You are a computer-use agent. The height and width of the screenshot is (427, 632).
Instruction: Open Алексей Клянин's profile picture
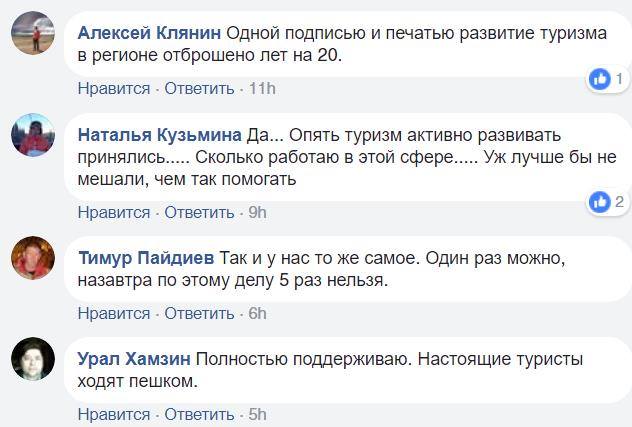32,33
